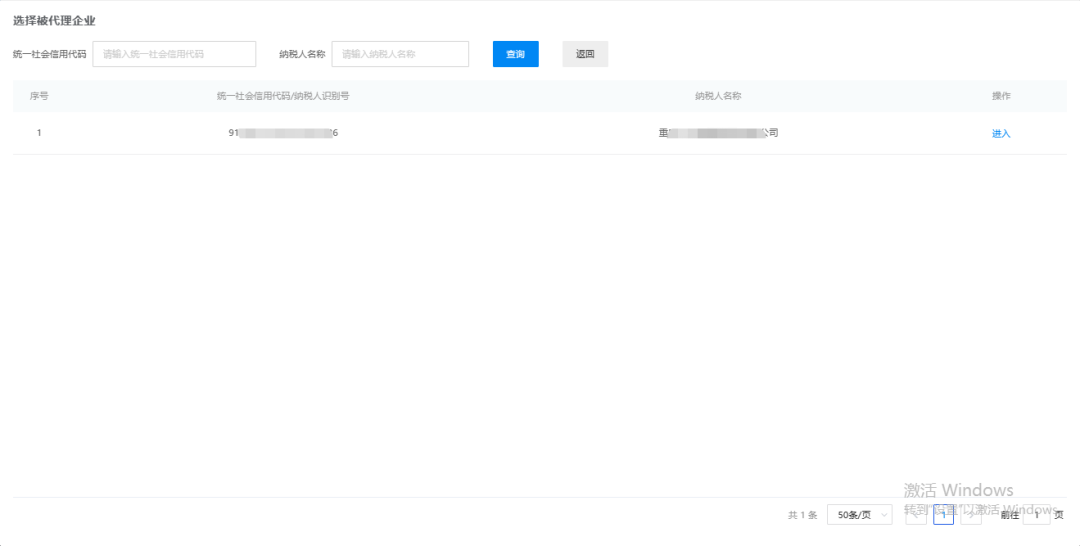
Task: Click the 操作 column header
Action: click(1001, 96)
